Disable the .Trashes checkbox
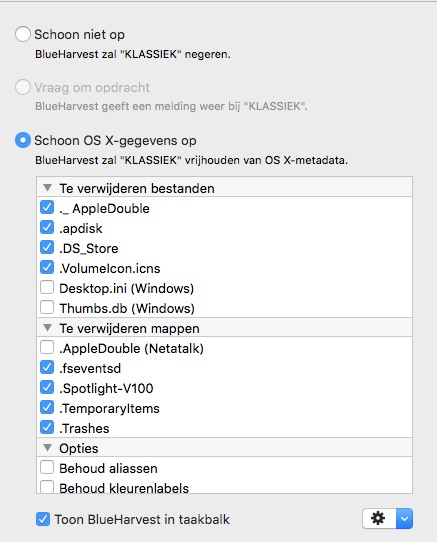The height and width of the screenshot is (542, 437). click(x=47, y=428)
